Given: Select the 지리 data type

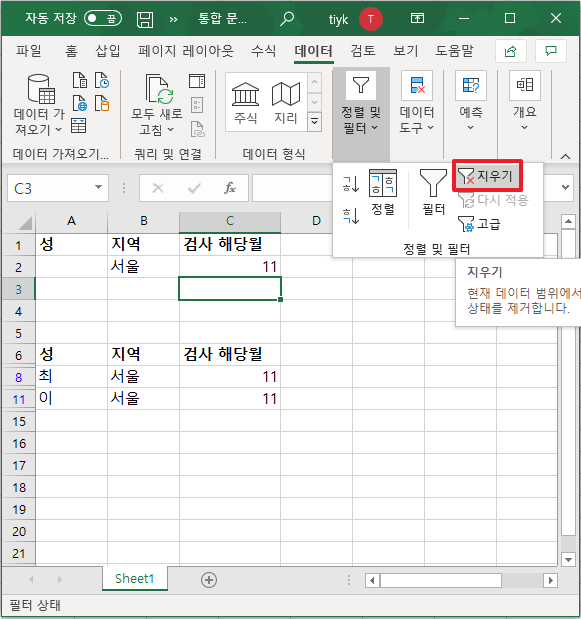Looking at the screenshot, I should tap(286, 103).
